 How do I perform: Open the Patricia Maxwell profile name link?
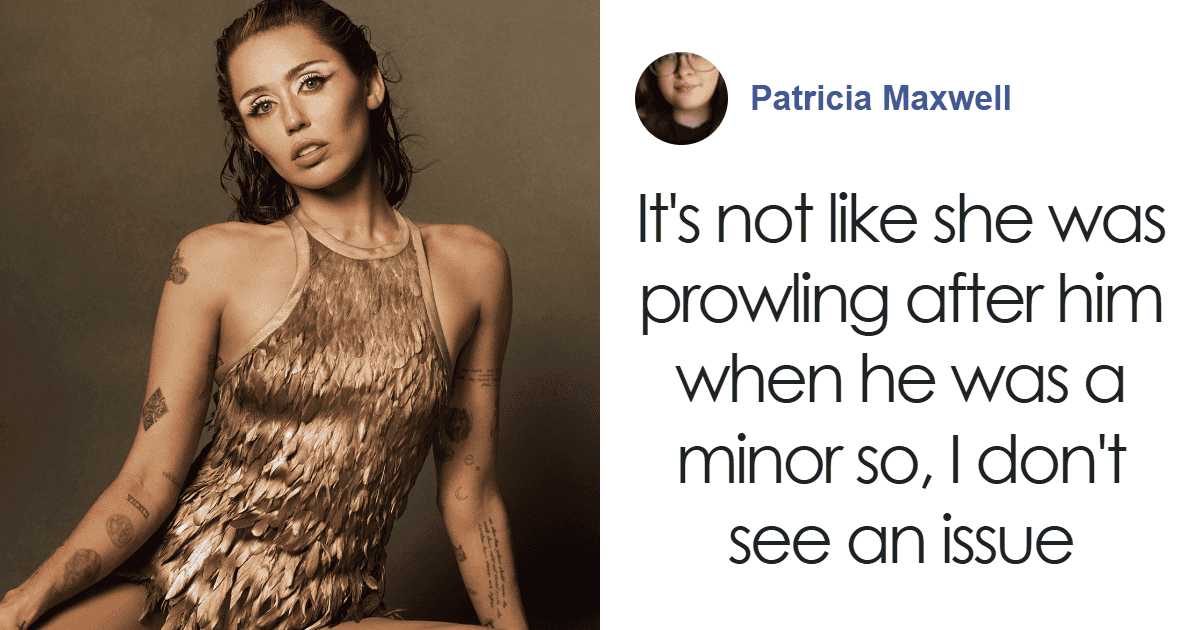[x=881, y=98]
